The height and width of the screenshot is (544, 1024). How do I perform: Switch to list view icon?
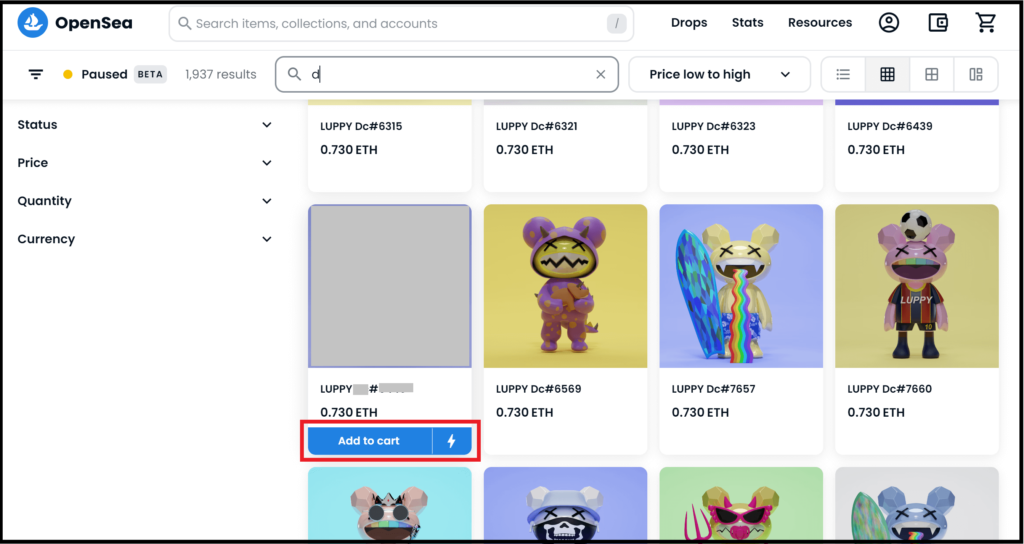[843, 74]
